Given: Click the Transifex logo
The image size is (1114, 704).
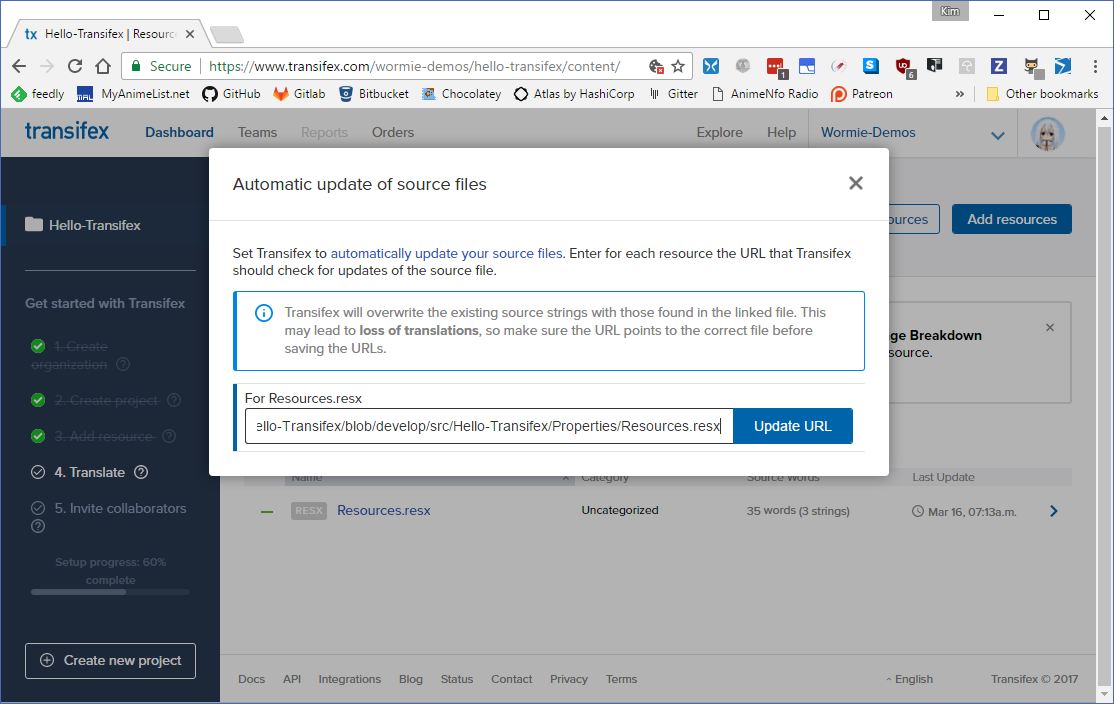Looking at the screenshot, I should 67,131.
